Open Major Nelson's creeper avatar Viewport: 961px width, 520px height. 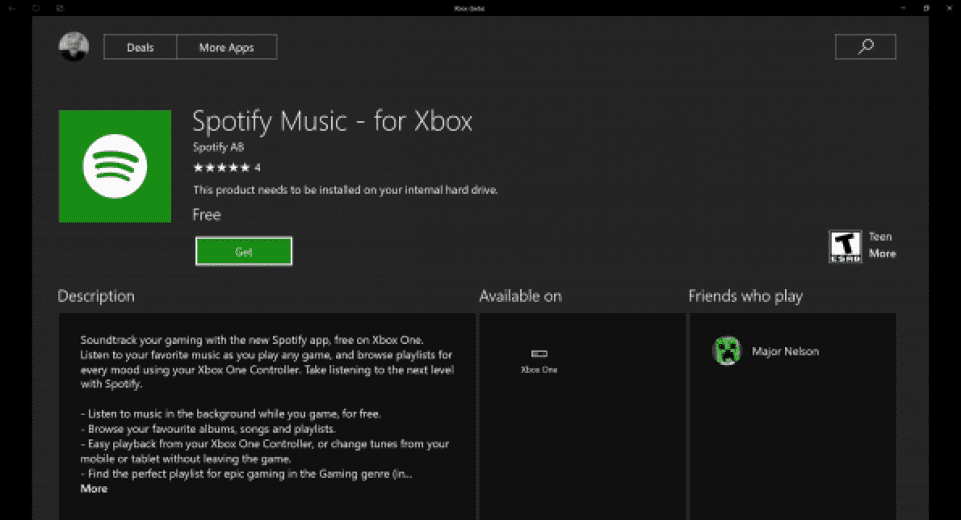click(x=727, y=351)
